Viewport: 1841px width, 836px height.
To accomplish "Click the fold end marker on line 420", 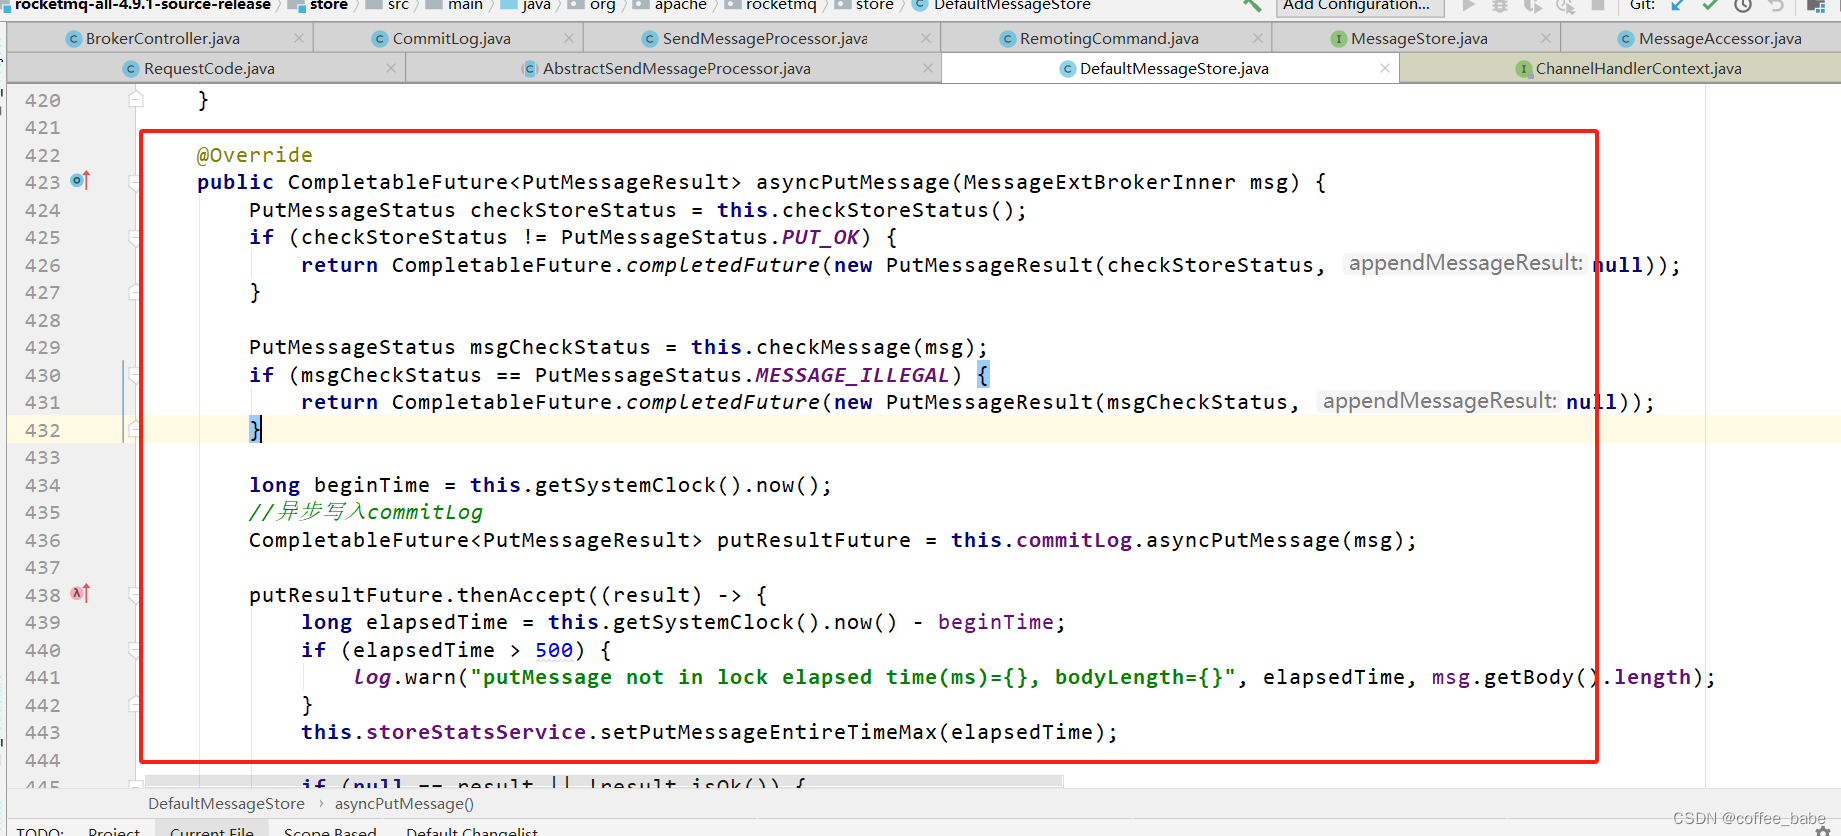I will click(135, 100).
